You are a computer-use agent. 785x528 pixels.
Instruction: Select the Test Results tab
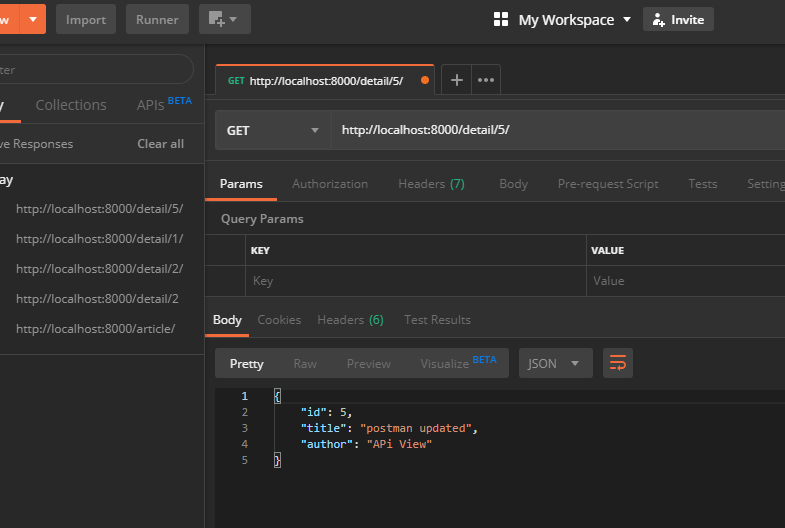(437, 320)
